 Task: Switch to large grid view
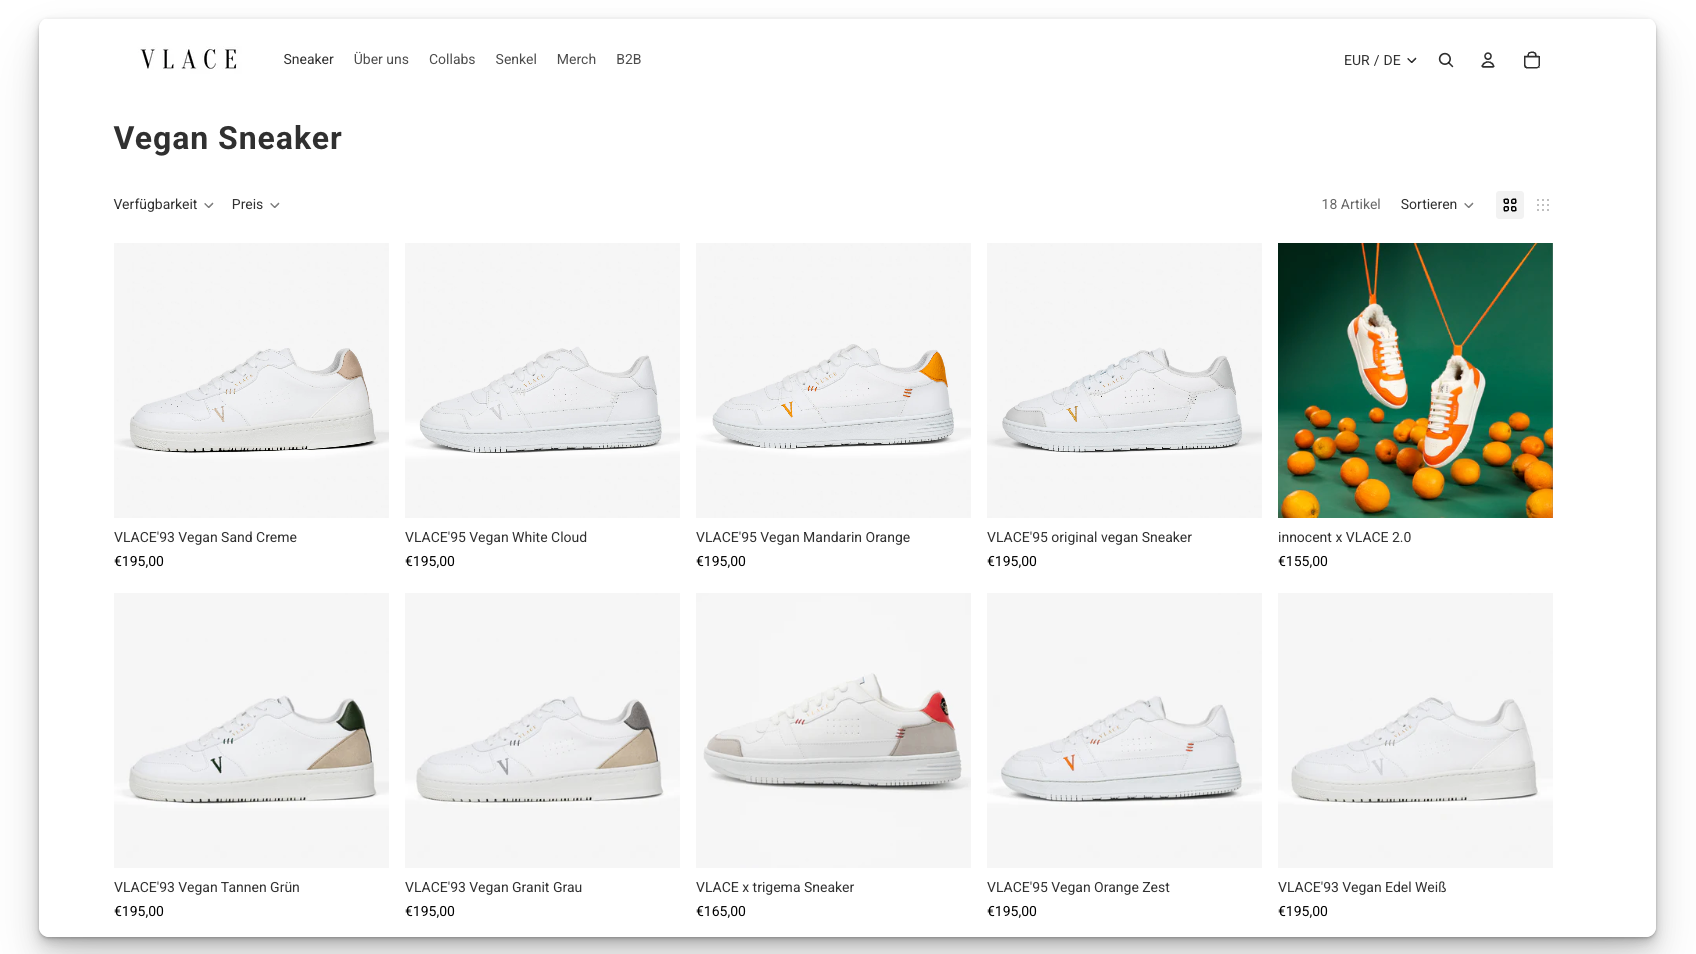tap(1510, 205)
